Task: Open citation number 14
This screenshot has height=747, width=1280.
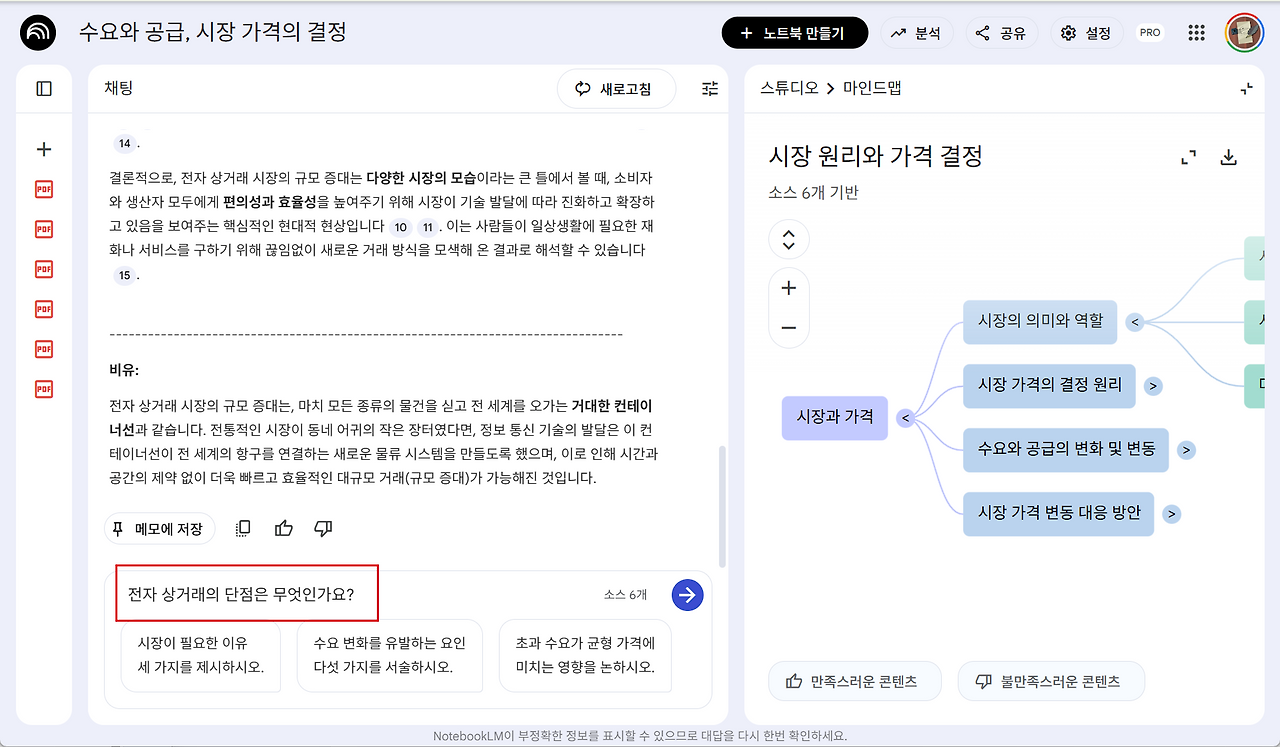Action: [124, 144]
